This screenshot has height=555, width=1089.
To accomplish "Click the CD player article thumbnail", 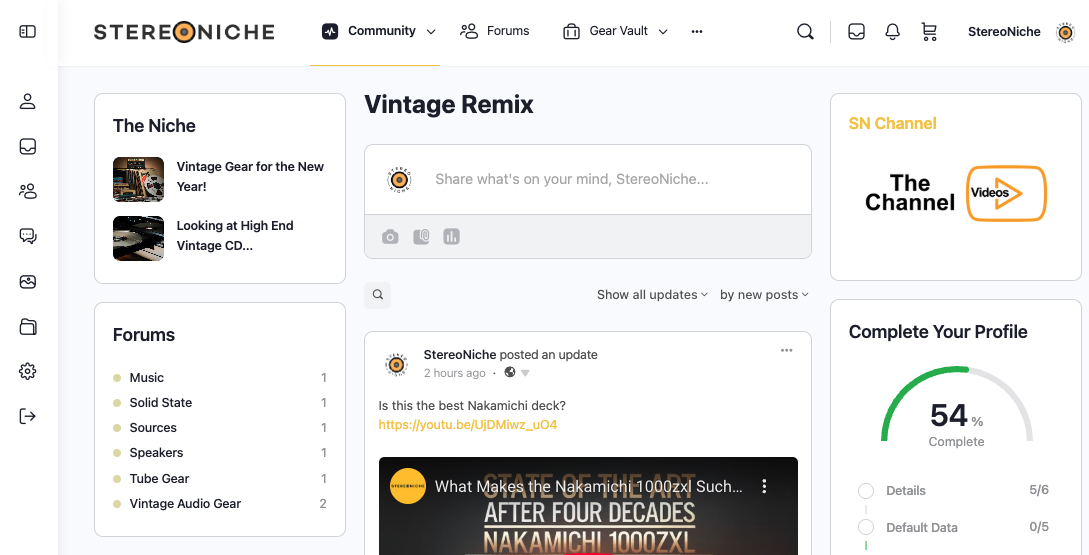I will (x=138, y=238).
